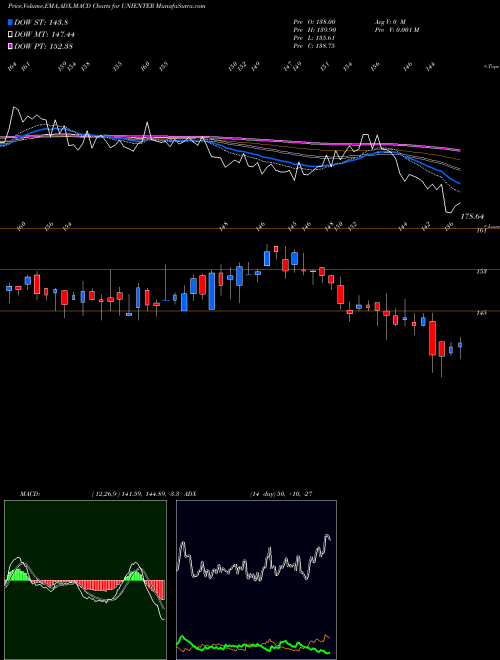Viewport: 500px width, 660px height.
Task: Click the 'ADX' panel heading
Action: point(190,494)
